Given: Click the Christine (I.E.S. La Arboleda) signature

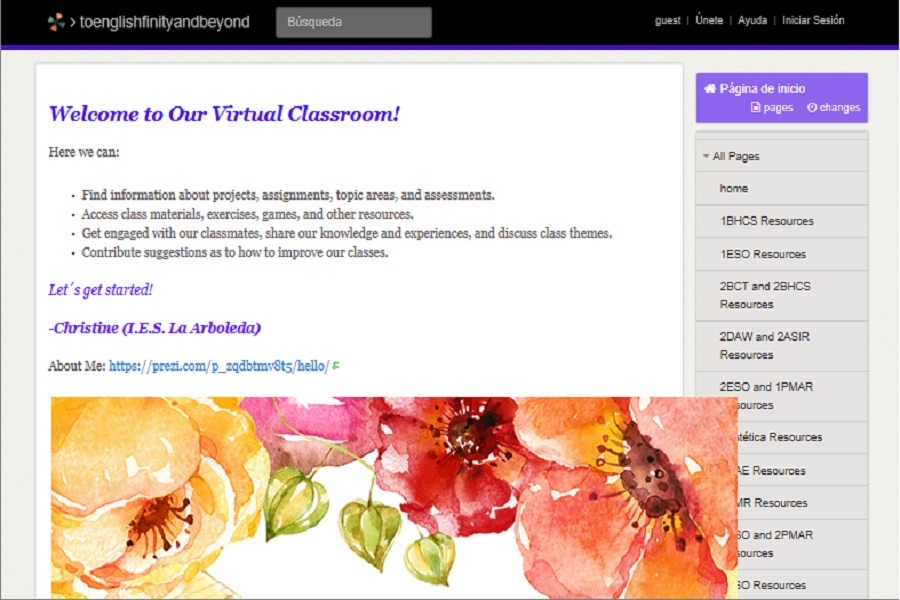Looking at the screenshot, I should (x=155, y=328).
